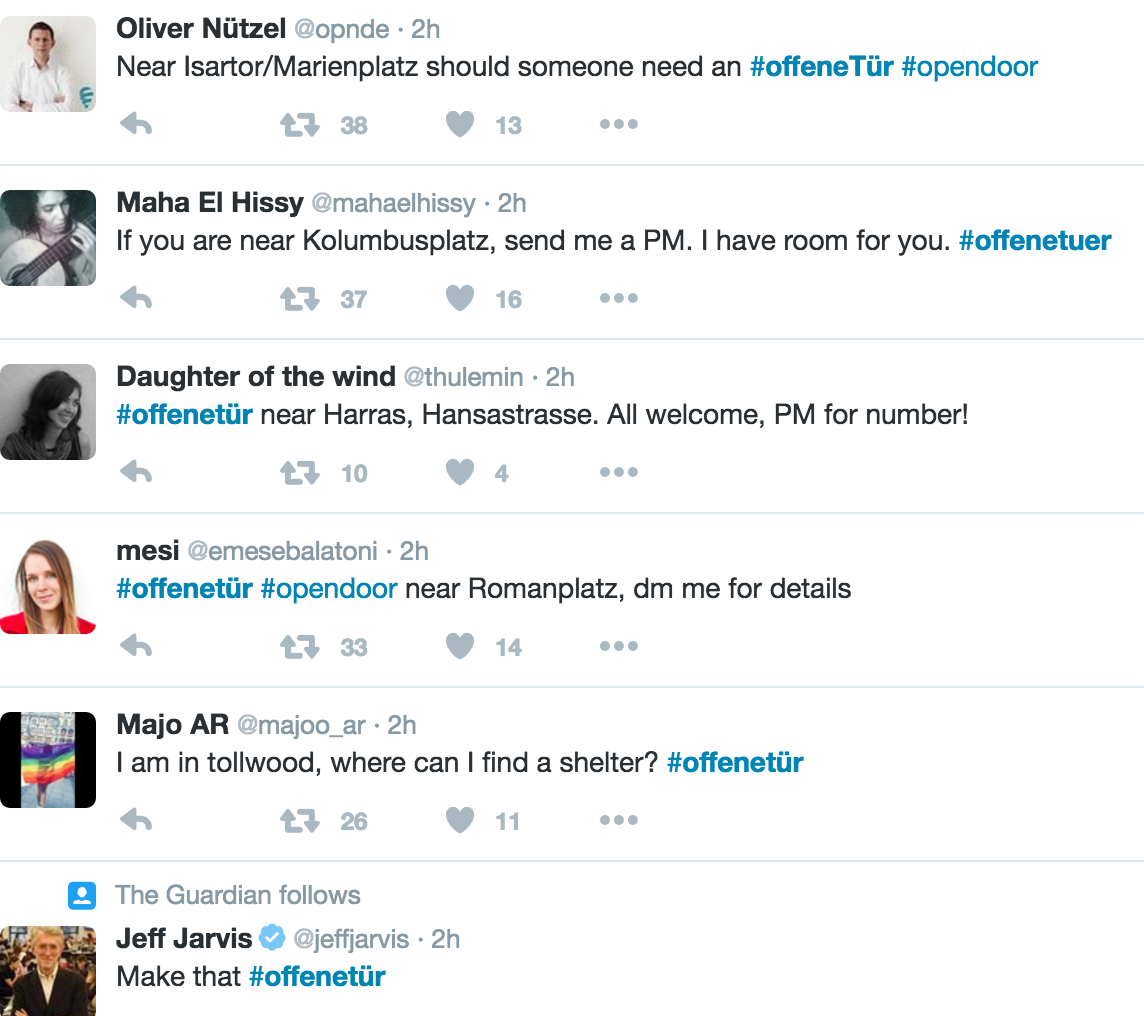Click Majo AR's rainbow flag avatar
The image size is (1144, 1016).
click(48, 760)
